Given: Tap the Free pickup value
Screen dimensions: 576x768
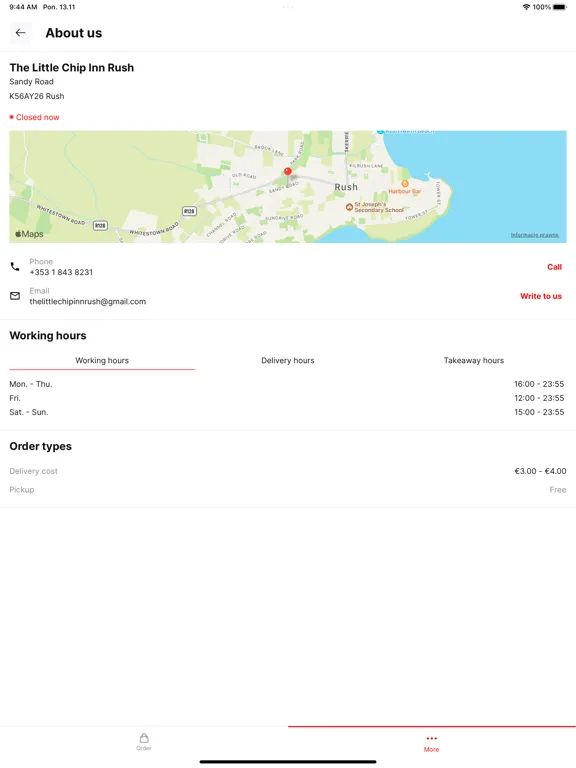Looking at the screenshot, I should (x=558, y=490).
